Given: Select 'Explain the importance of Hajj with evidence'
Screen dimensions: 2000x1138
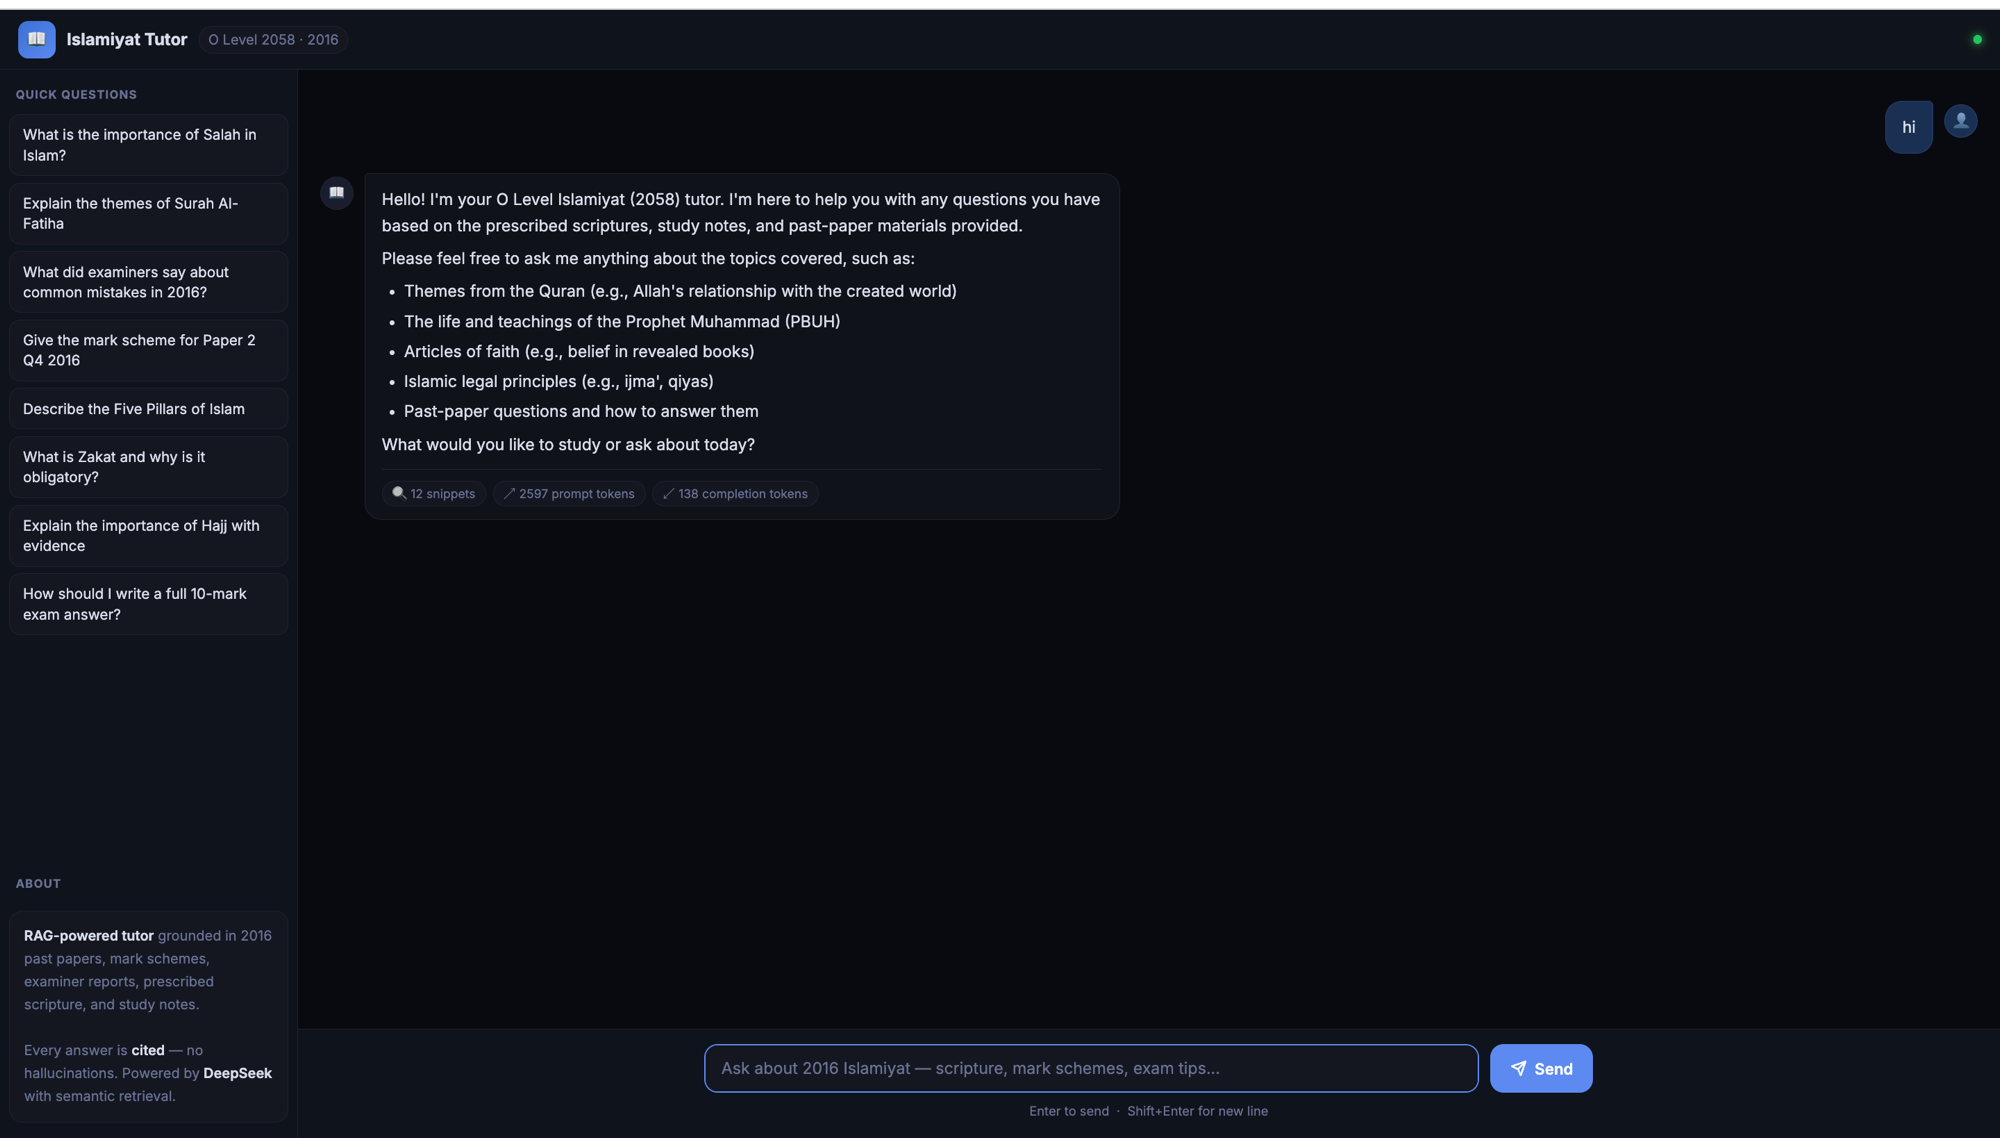Looking at the screenshot, I should 149,536.
